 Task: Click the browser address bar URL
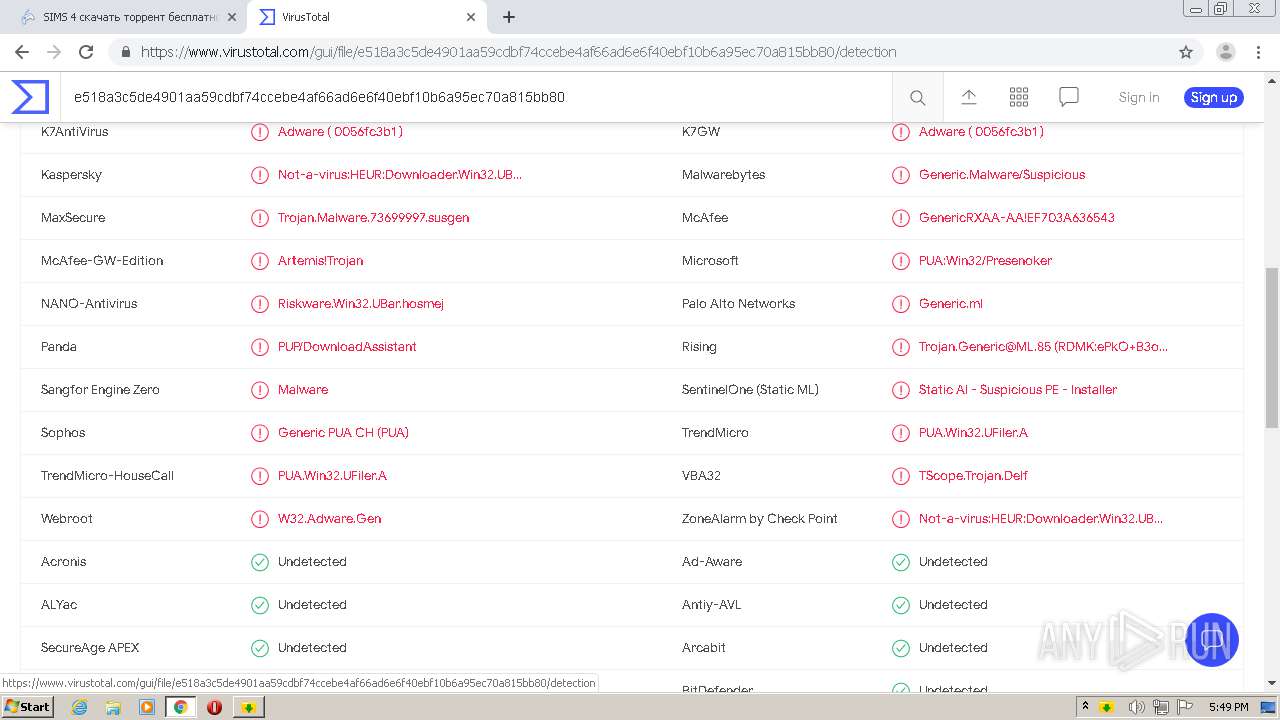[518, 52]
